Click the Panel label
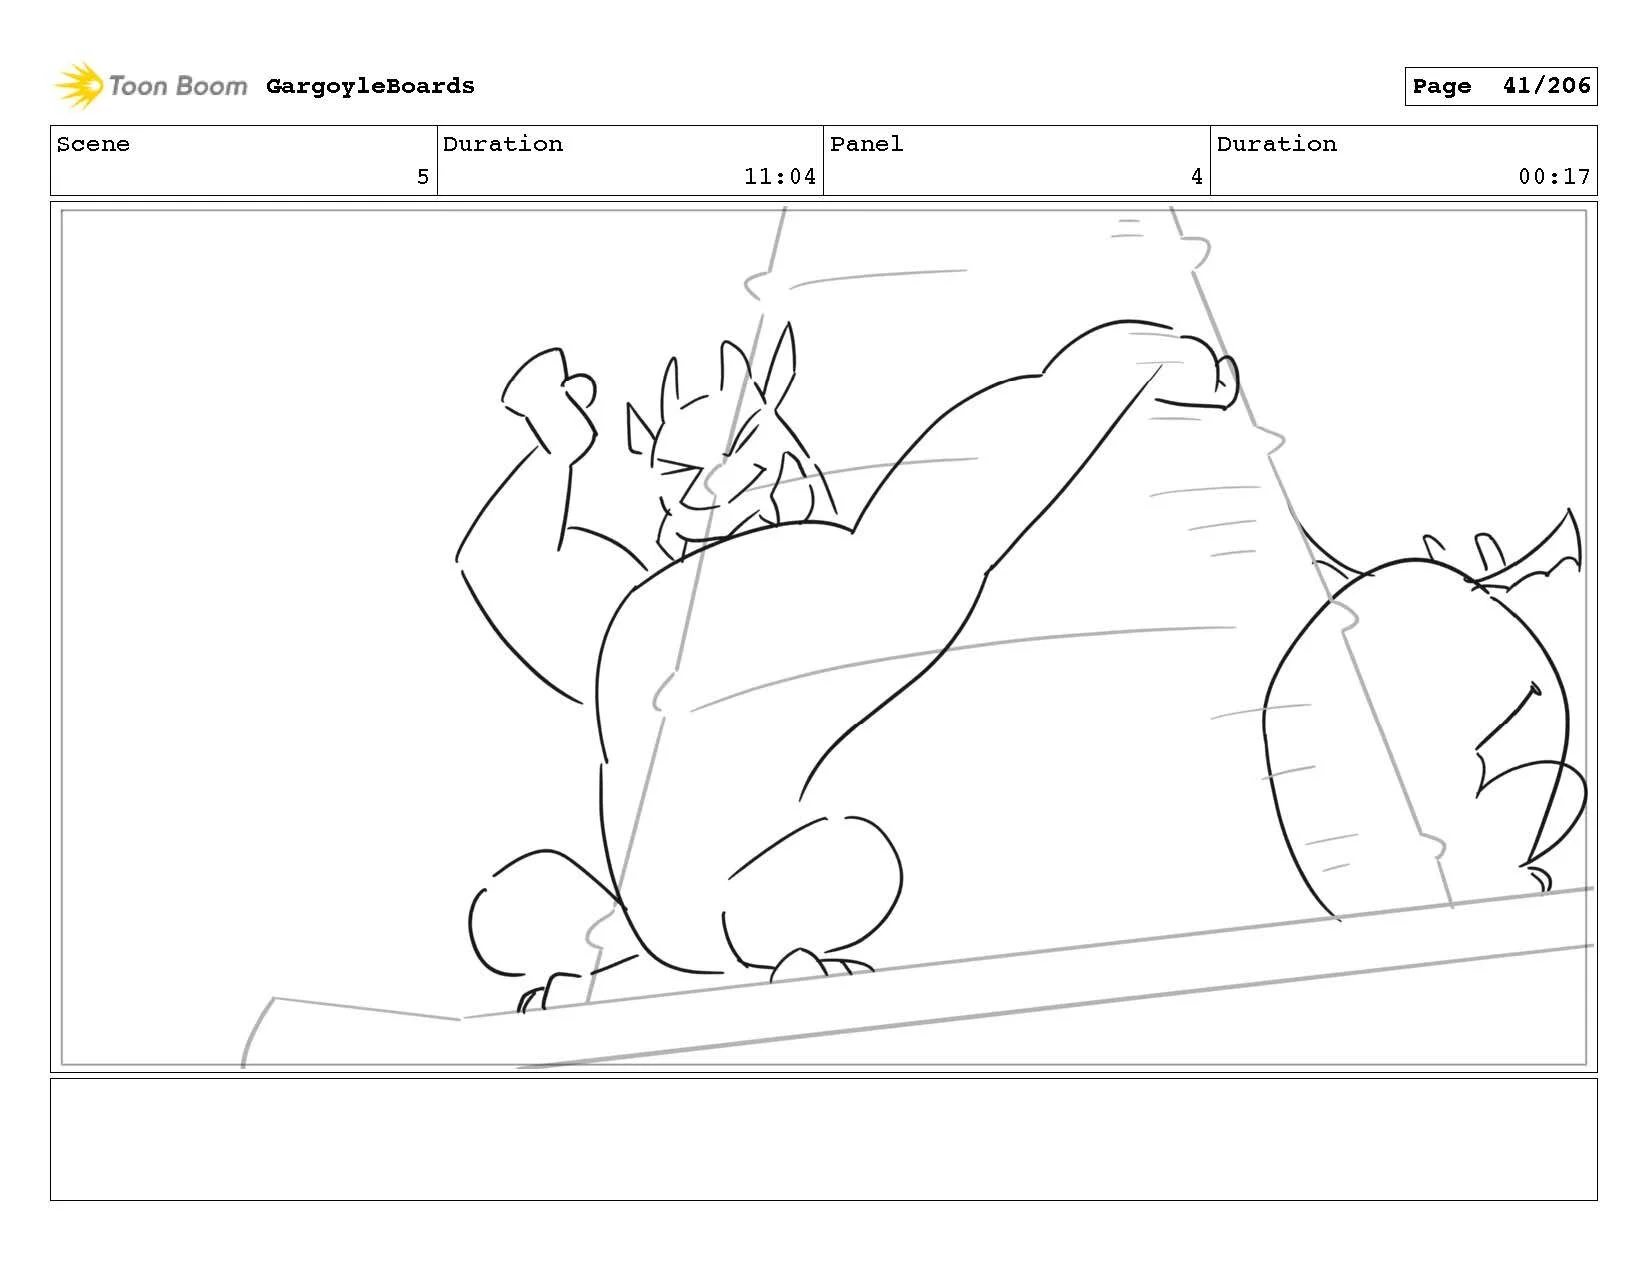Image resolution: width=1648 pixels, height=1276 pixels. click(x=866, y=144)
